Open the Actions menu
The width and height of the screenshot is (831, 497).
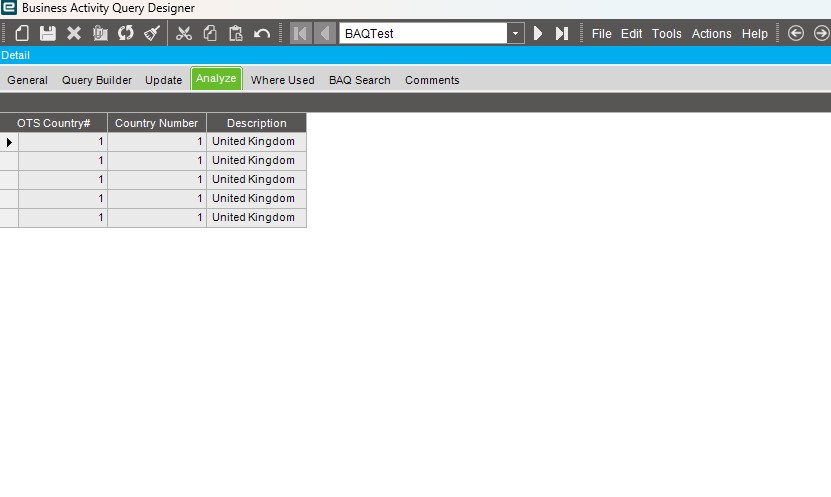coord(711,33)
